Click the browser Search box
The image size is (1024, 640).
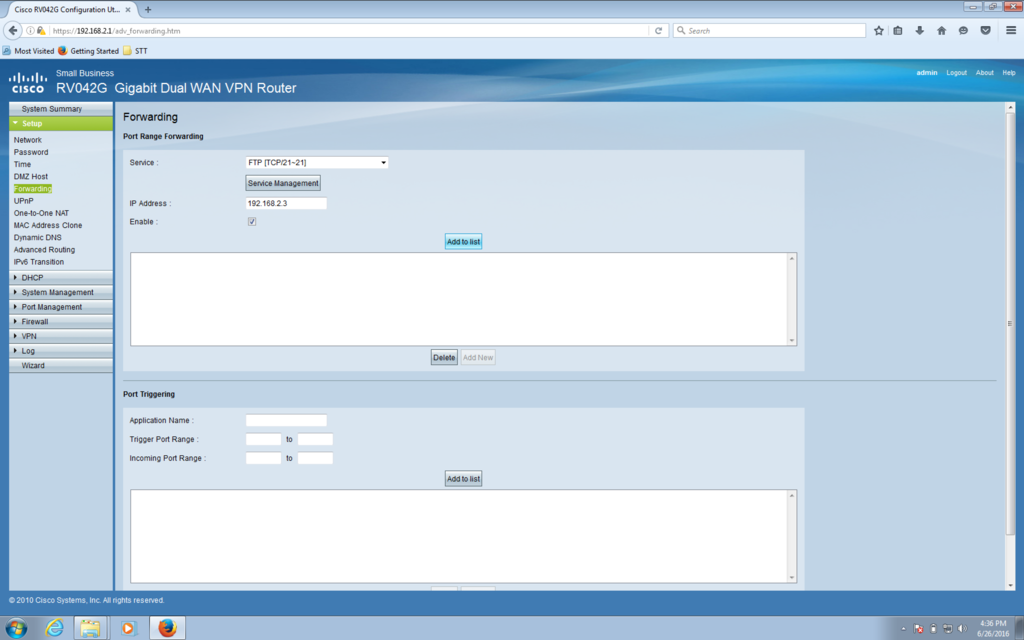click(x=769, y=31)
